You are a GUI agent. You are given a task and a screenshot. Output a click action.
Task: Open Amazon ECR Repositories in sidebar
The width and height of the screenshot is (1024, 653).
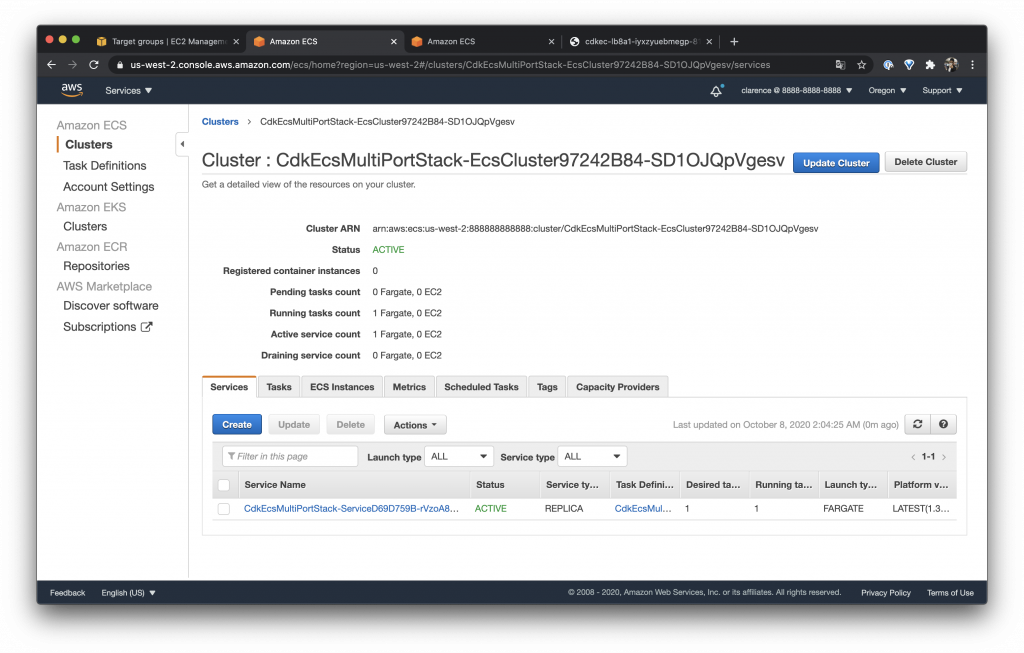click(x=96, y=266)
